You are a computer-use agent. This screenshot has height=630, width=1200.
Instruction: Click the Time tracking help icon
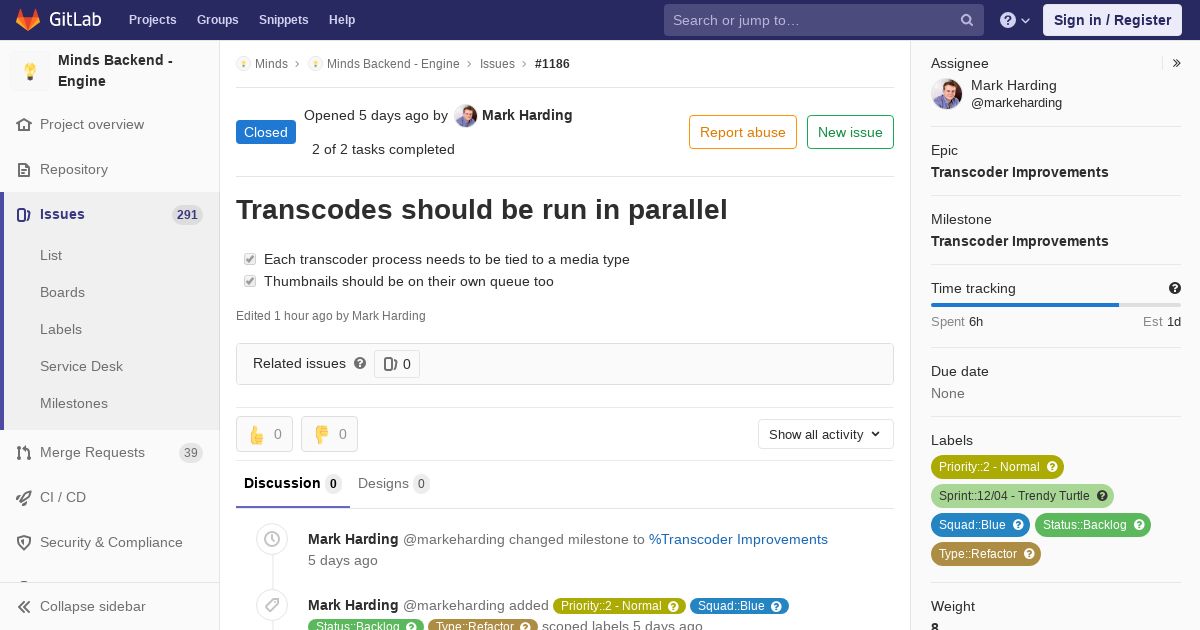pos(1175,288)
